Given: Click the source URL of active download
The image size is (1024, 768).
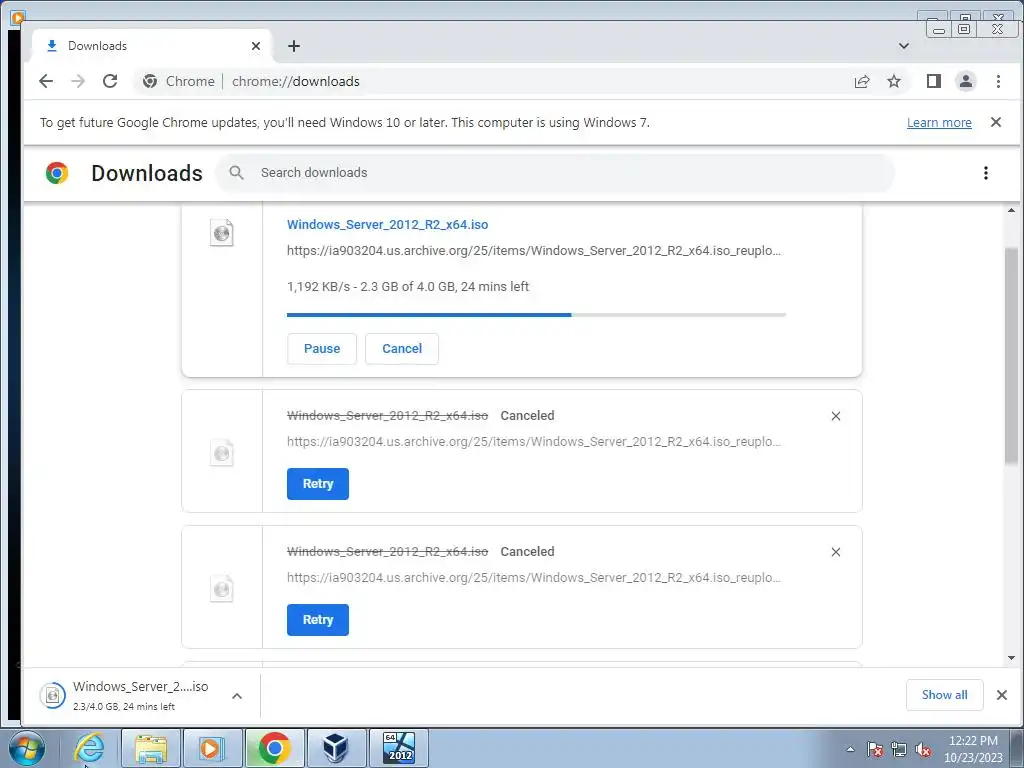Looking at the screenshot, I should tap(534, 251).
